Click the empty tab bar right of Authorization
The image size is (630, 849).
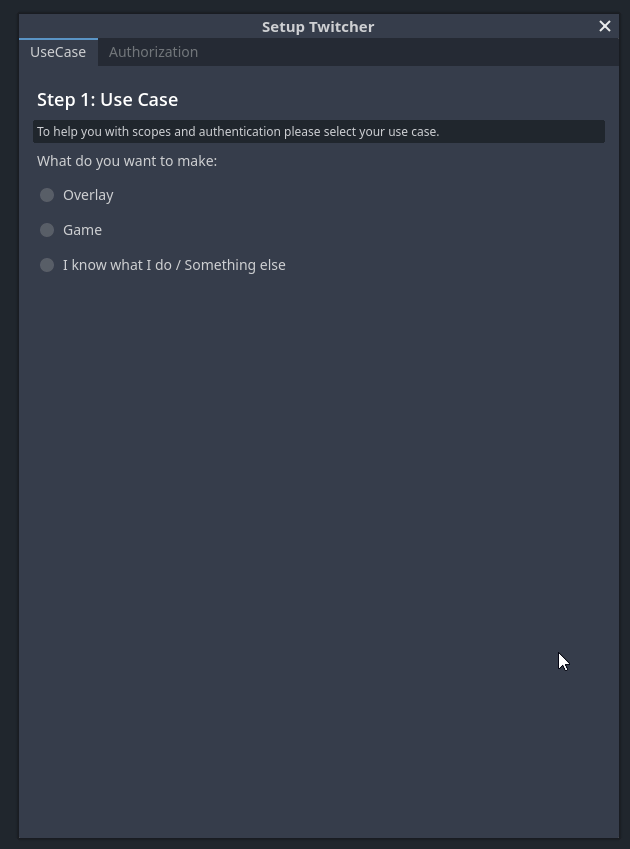[410, 52]
